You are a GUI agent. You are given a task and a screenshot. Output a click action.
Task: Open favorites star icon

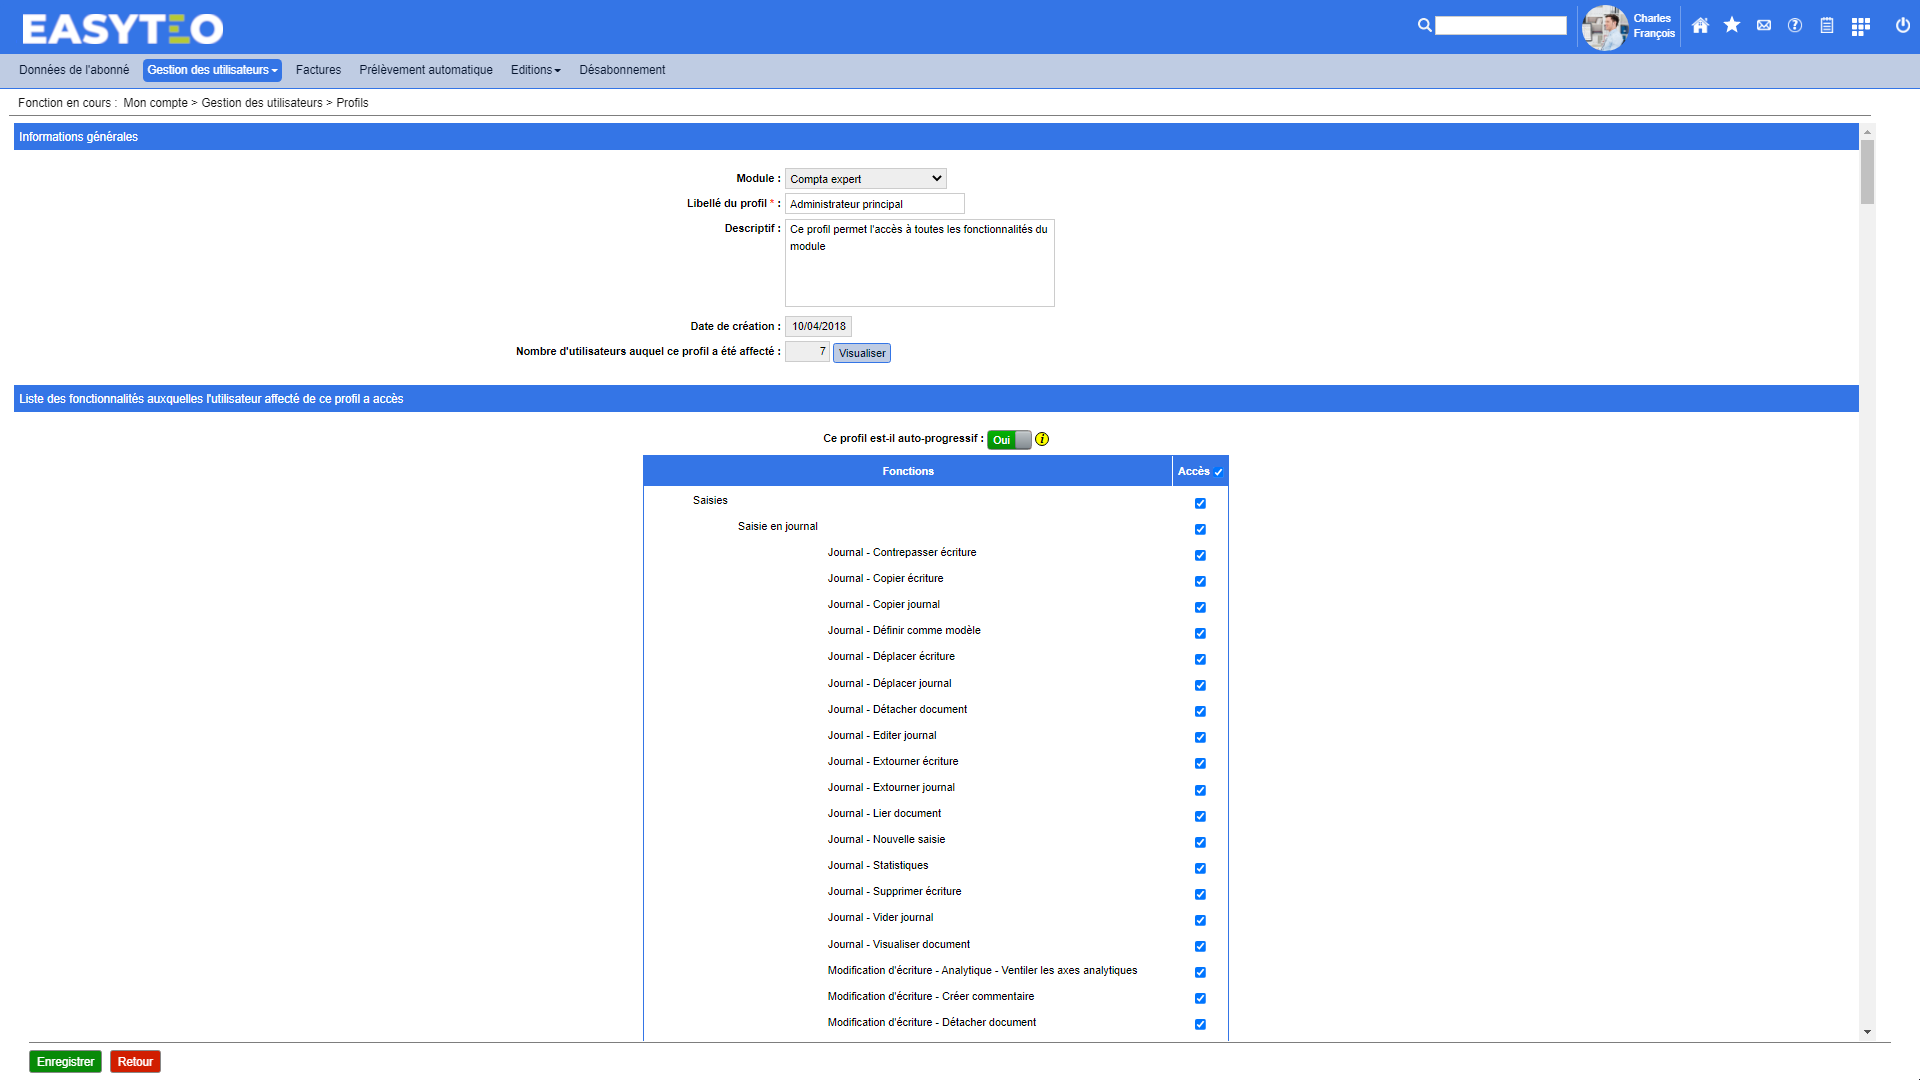coord(1732,26)
